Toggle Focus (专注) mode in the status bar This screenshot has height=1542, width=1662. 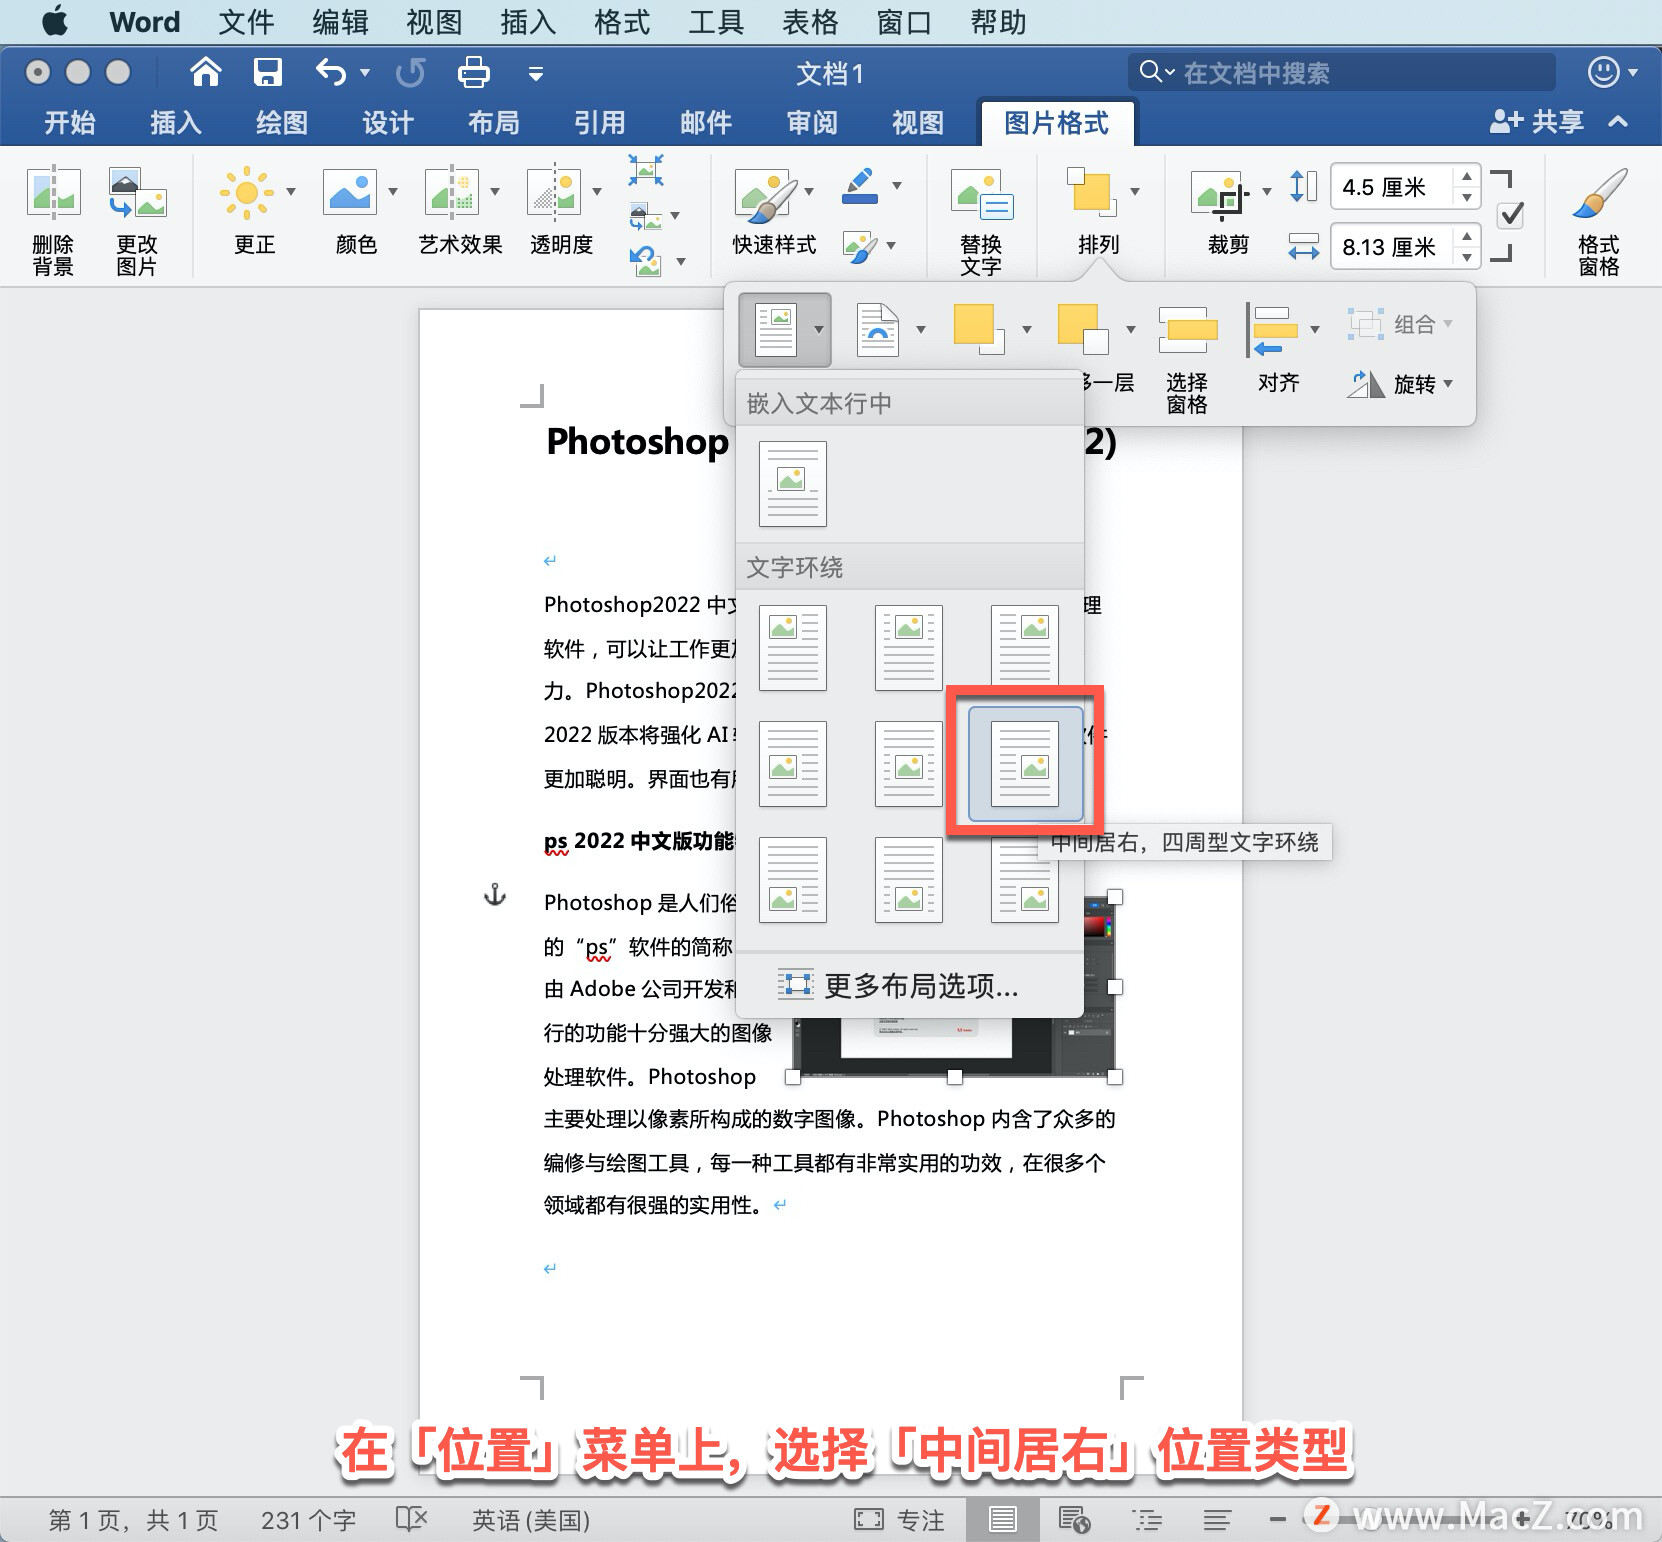(x=899, y=1520)
